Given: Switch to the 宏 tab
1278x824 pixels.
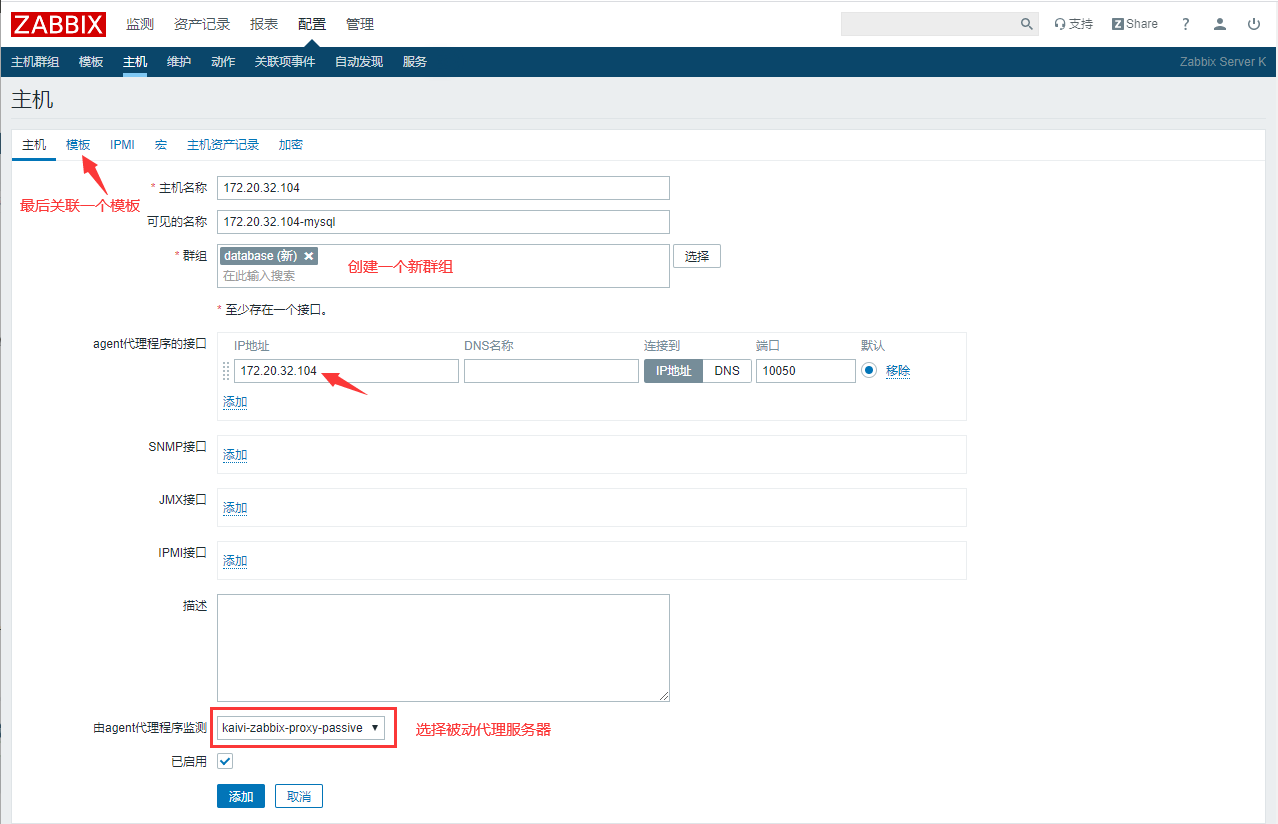Looking at the screenshot, I should pos(161,145).
